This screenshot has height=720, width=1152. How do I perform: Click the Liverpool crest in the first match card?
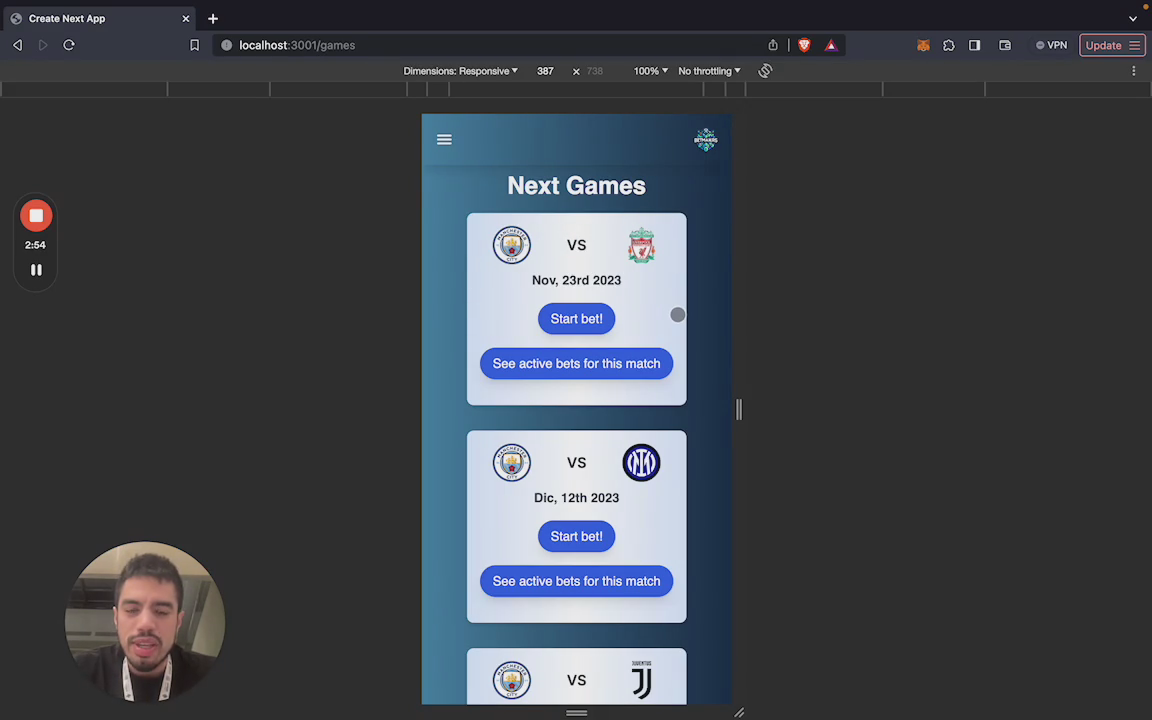click(641, 245)
